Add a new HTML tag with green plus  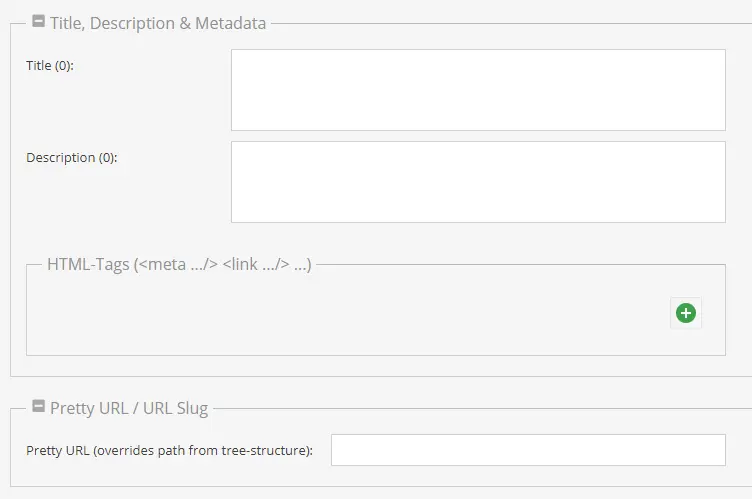click(x=686, y=313)
